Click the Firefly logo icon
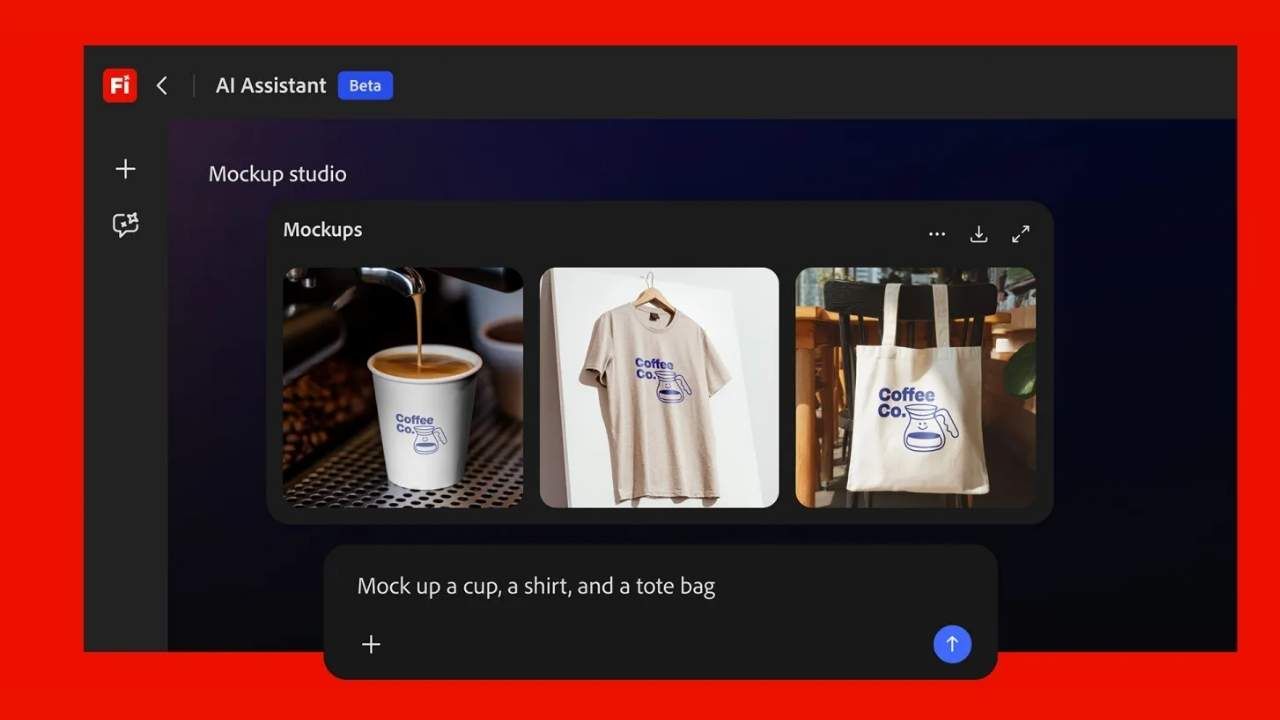1280x720 pixels. pyautogui.click(x=119, y=86)
